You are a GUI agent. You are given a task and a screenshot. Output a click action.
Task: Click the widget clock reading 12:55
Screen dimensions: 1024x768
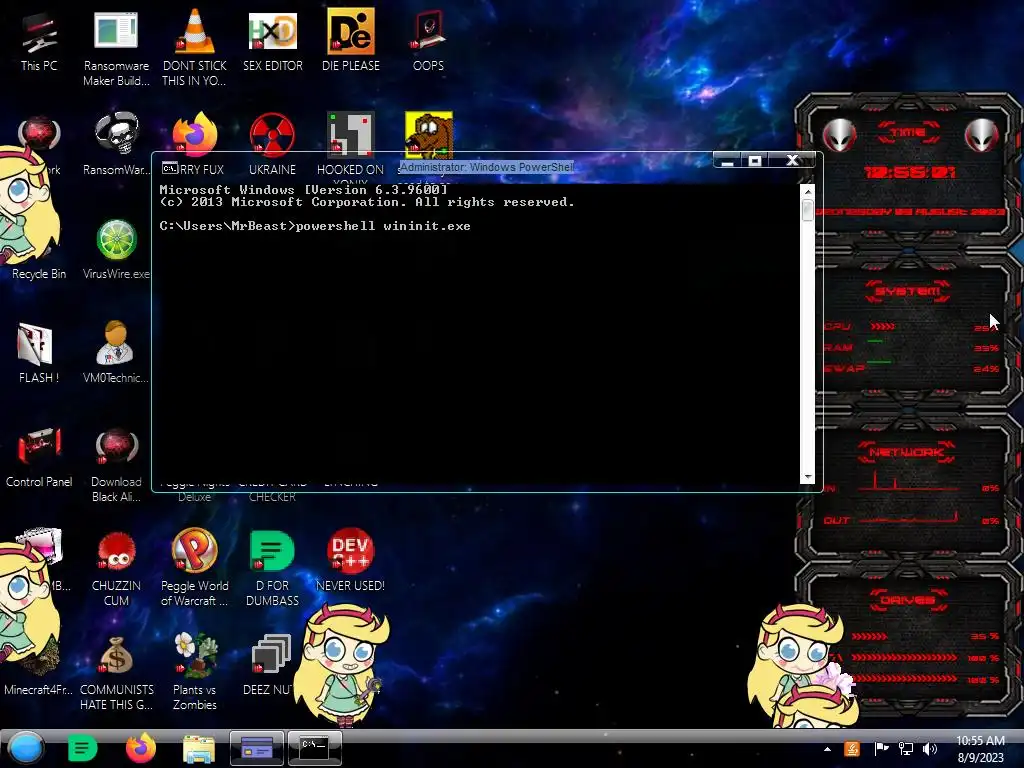tap(909, 172)
